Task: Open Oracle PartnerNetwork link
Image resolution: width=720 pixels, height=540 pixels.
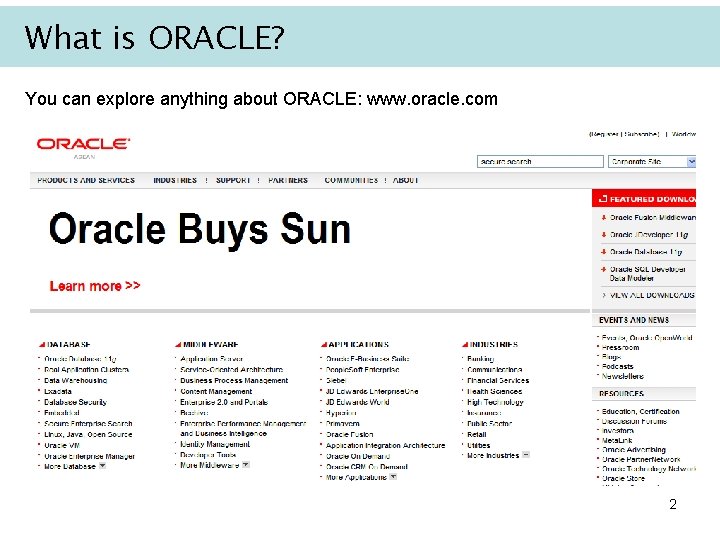Action: pos(641,459)
